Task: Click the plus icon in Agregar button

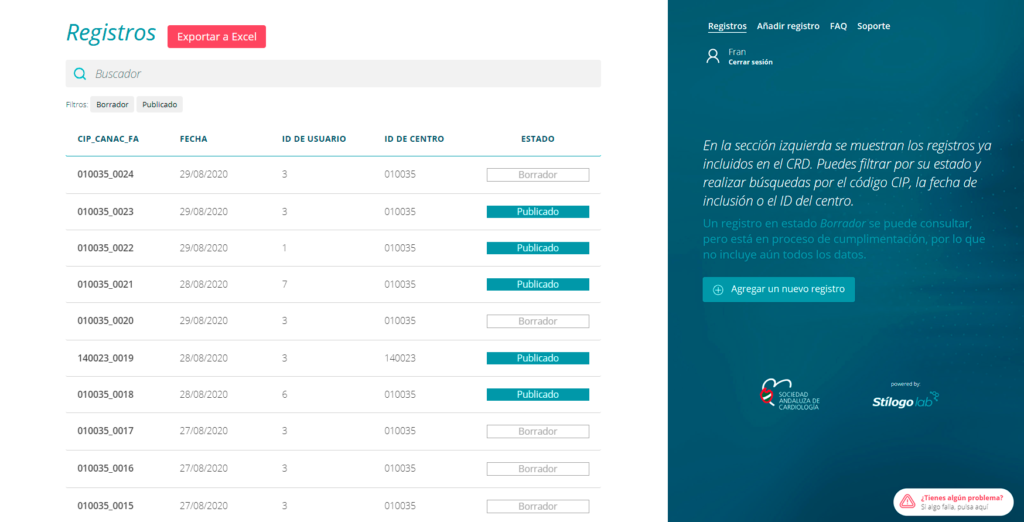Action: (x=718, y=290)
